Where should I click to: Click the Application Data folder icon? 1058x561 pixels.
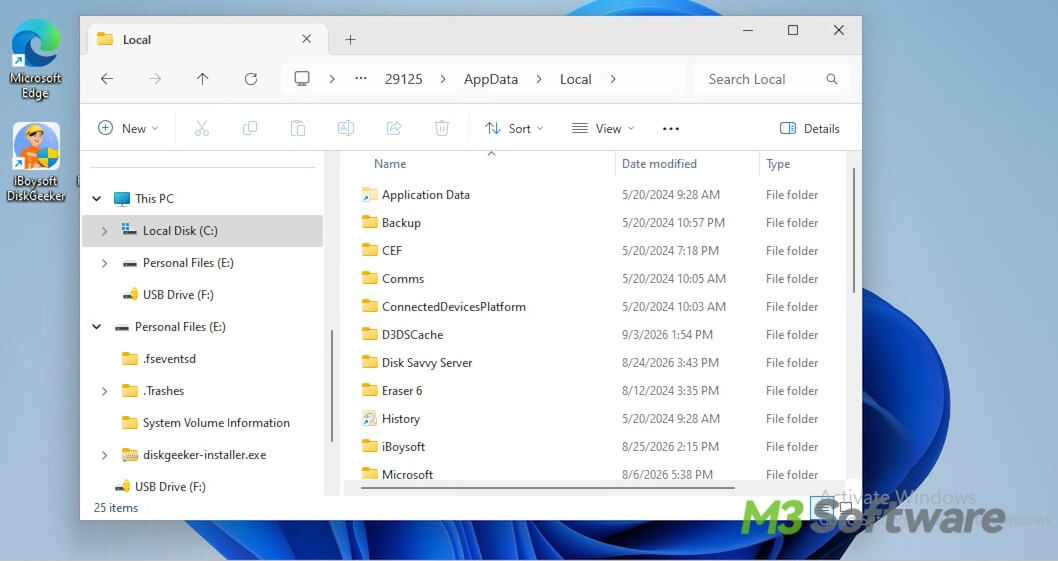(x=369, y=195)
